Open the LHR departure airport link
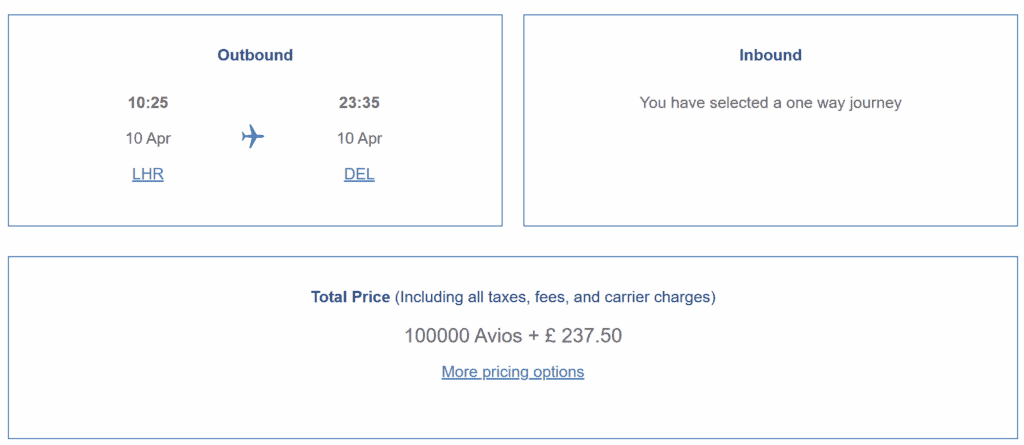 (148, 174)
